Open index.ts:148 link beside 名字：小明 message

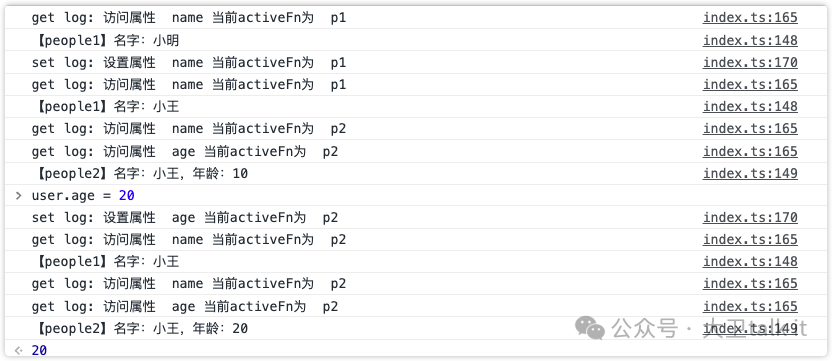(750, 40)
